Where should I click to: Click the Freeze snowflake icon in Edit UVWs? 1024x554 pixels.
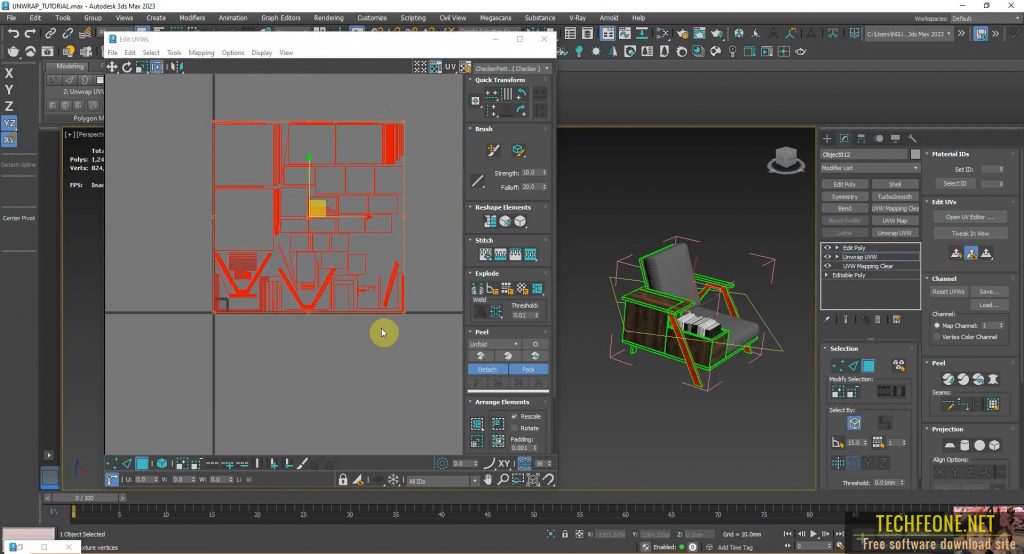pos(393,480)
